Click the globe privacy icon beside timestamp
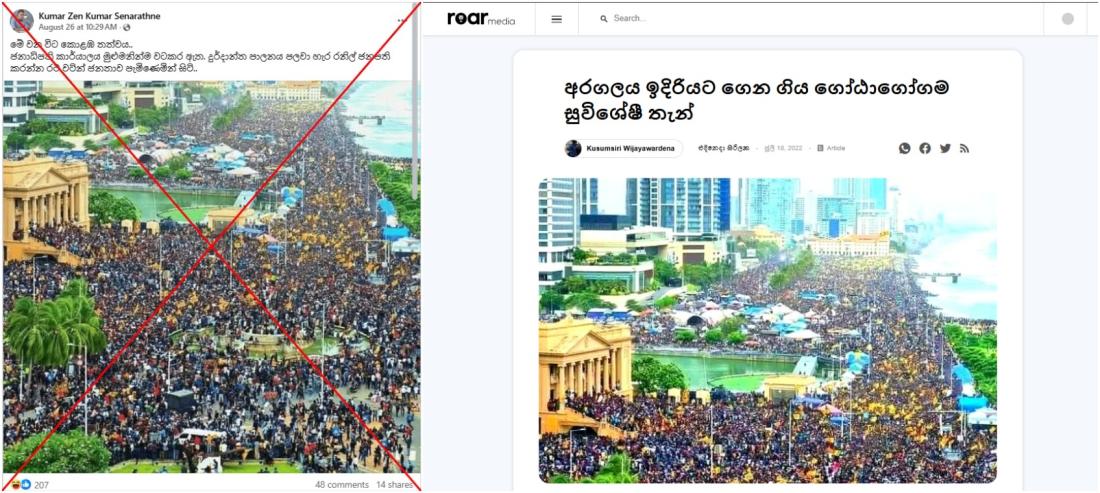1100x493 pixels. pyautogui.click(x=126, y=27)
